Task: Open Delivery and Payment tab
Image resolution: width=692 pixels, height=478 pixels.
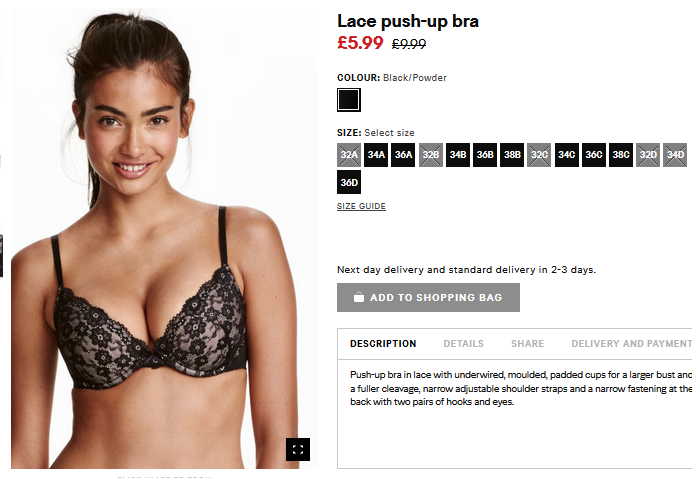Action: click(632, 343)
